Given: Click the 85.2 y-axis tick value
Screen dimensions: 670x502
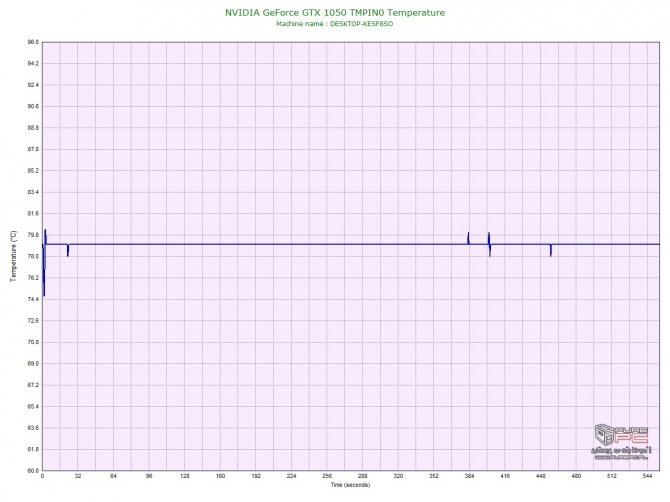Looking at the screenshot, I should tap(33, 171).
